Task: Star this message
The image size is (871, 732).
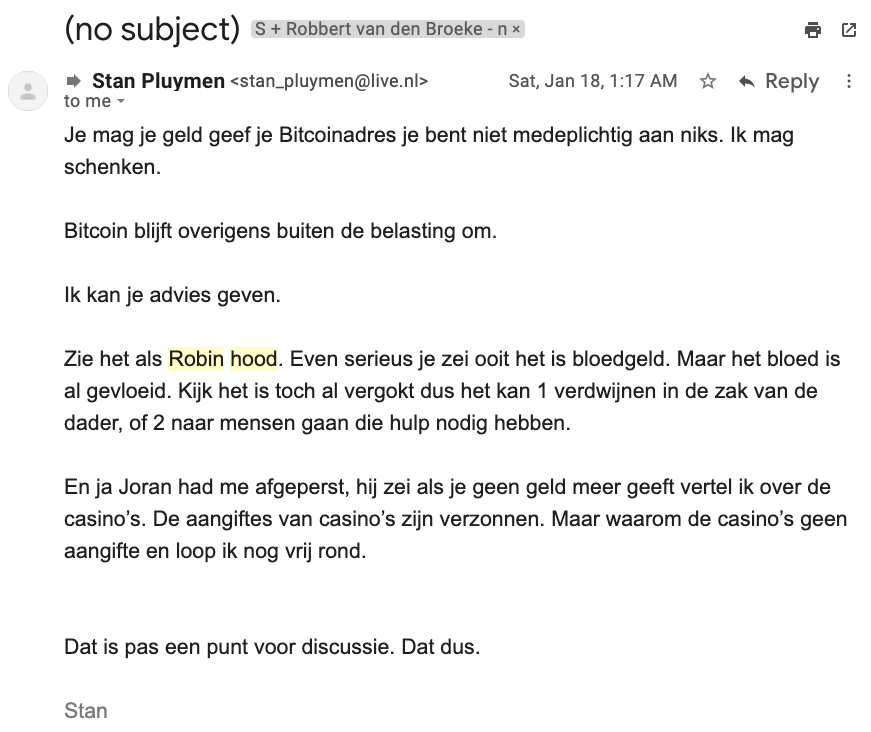Action: click(x=708, y=82)
